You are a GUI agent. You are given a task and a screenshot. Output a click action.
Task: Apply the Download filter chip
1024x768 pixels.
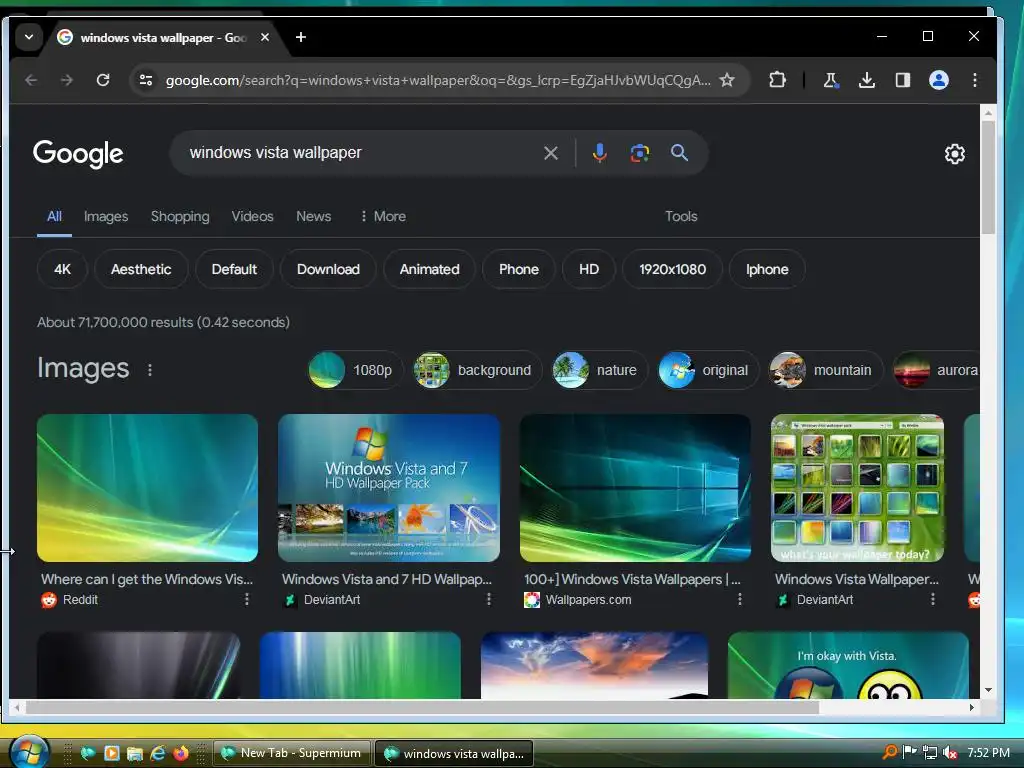click(328, 269)
